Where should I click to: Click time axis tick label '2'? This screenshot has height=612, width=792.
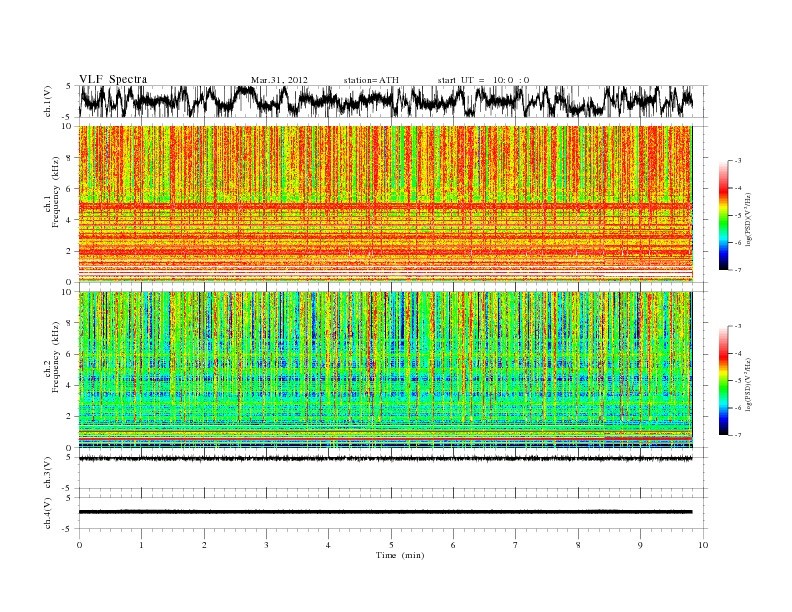[x=204, y=545]
